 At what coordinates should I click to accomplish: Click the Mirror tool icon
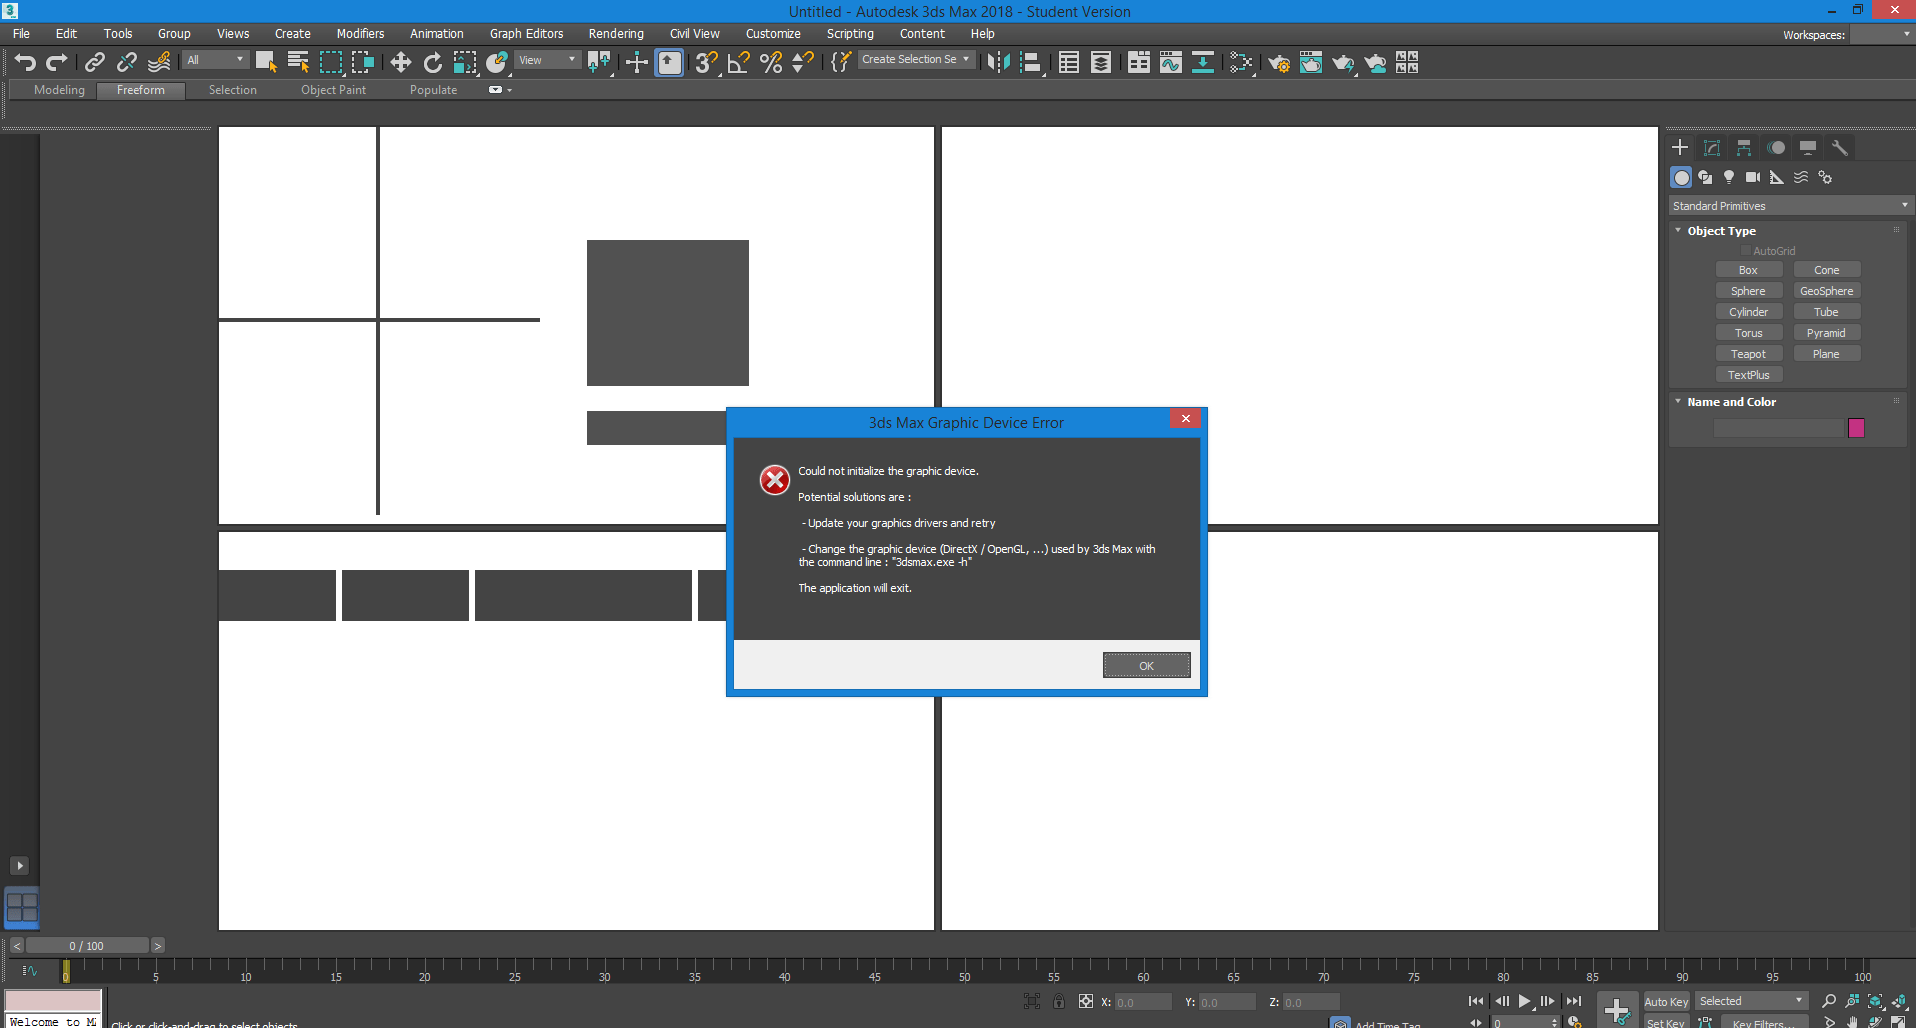(x=998, y=62)
